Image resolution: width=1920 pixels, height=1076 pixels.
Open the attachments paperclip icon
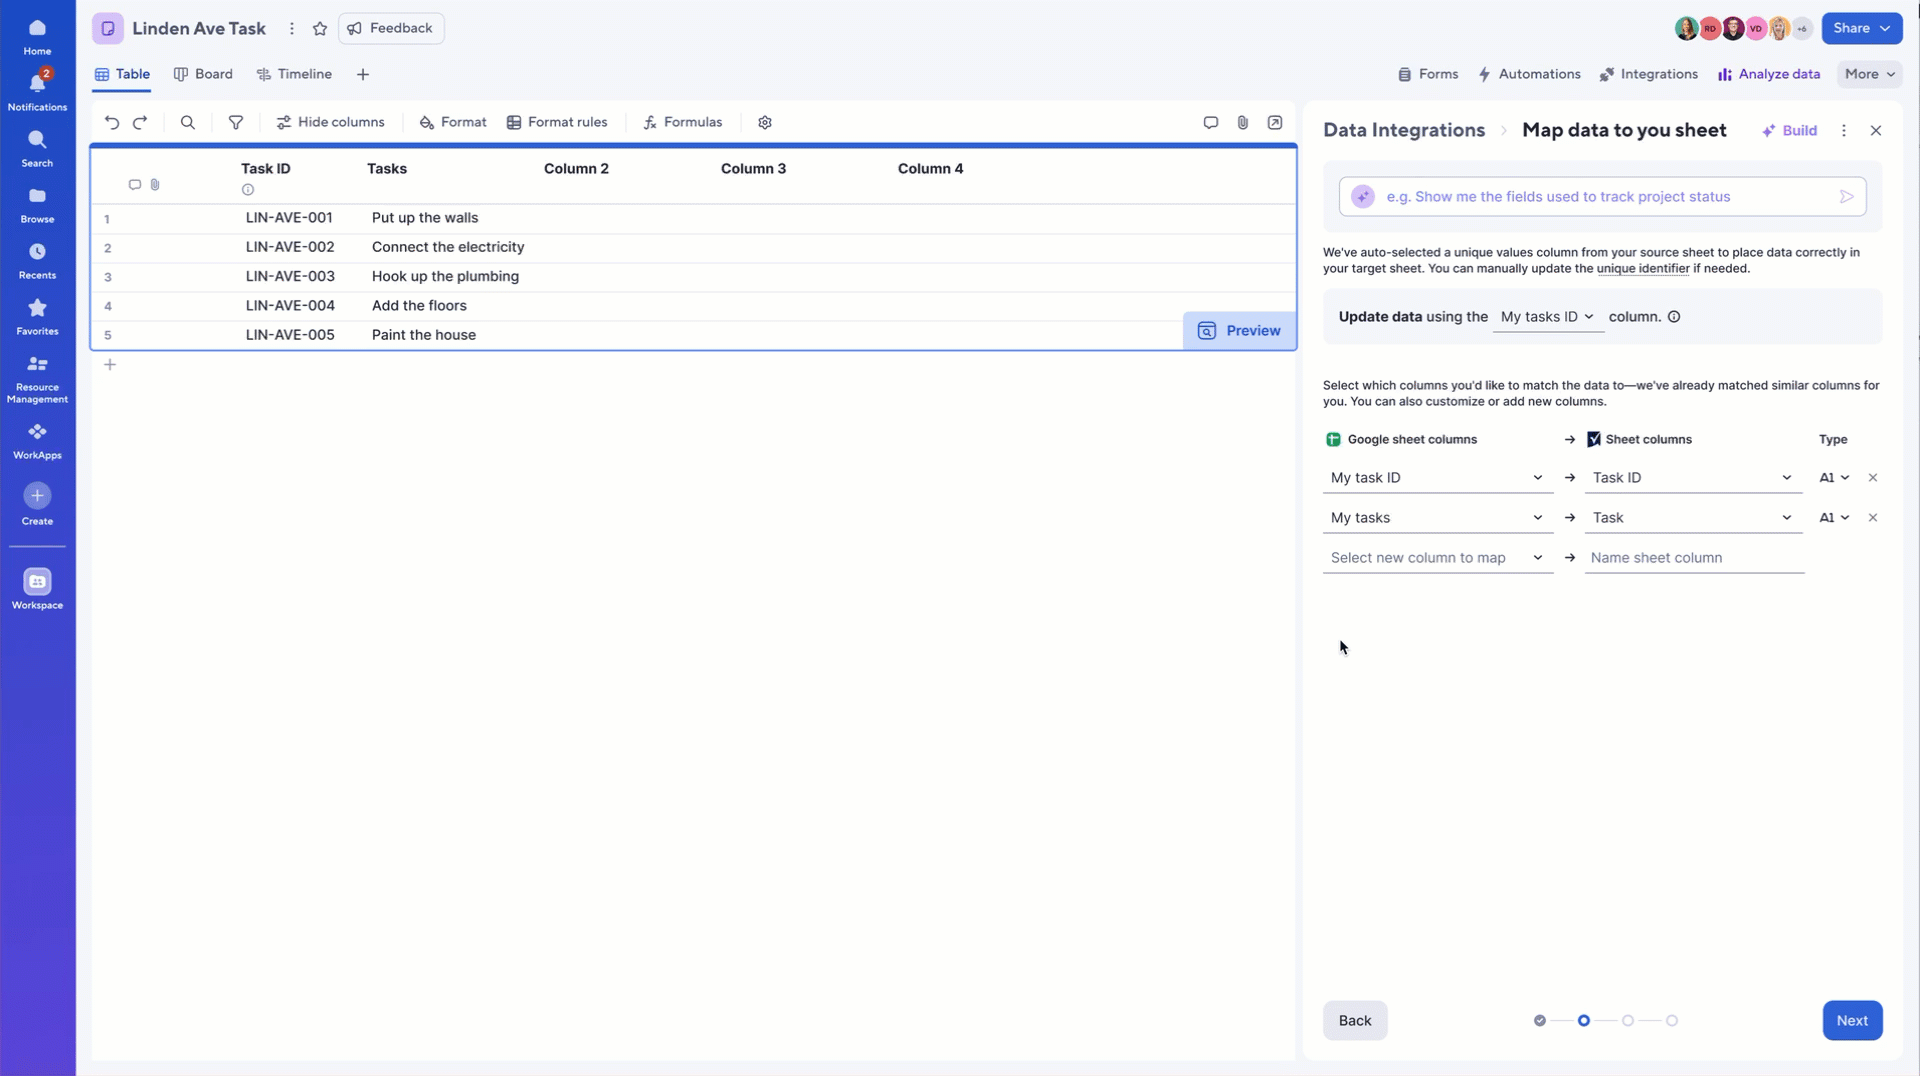[1242, 122]
